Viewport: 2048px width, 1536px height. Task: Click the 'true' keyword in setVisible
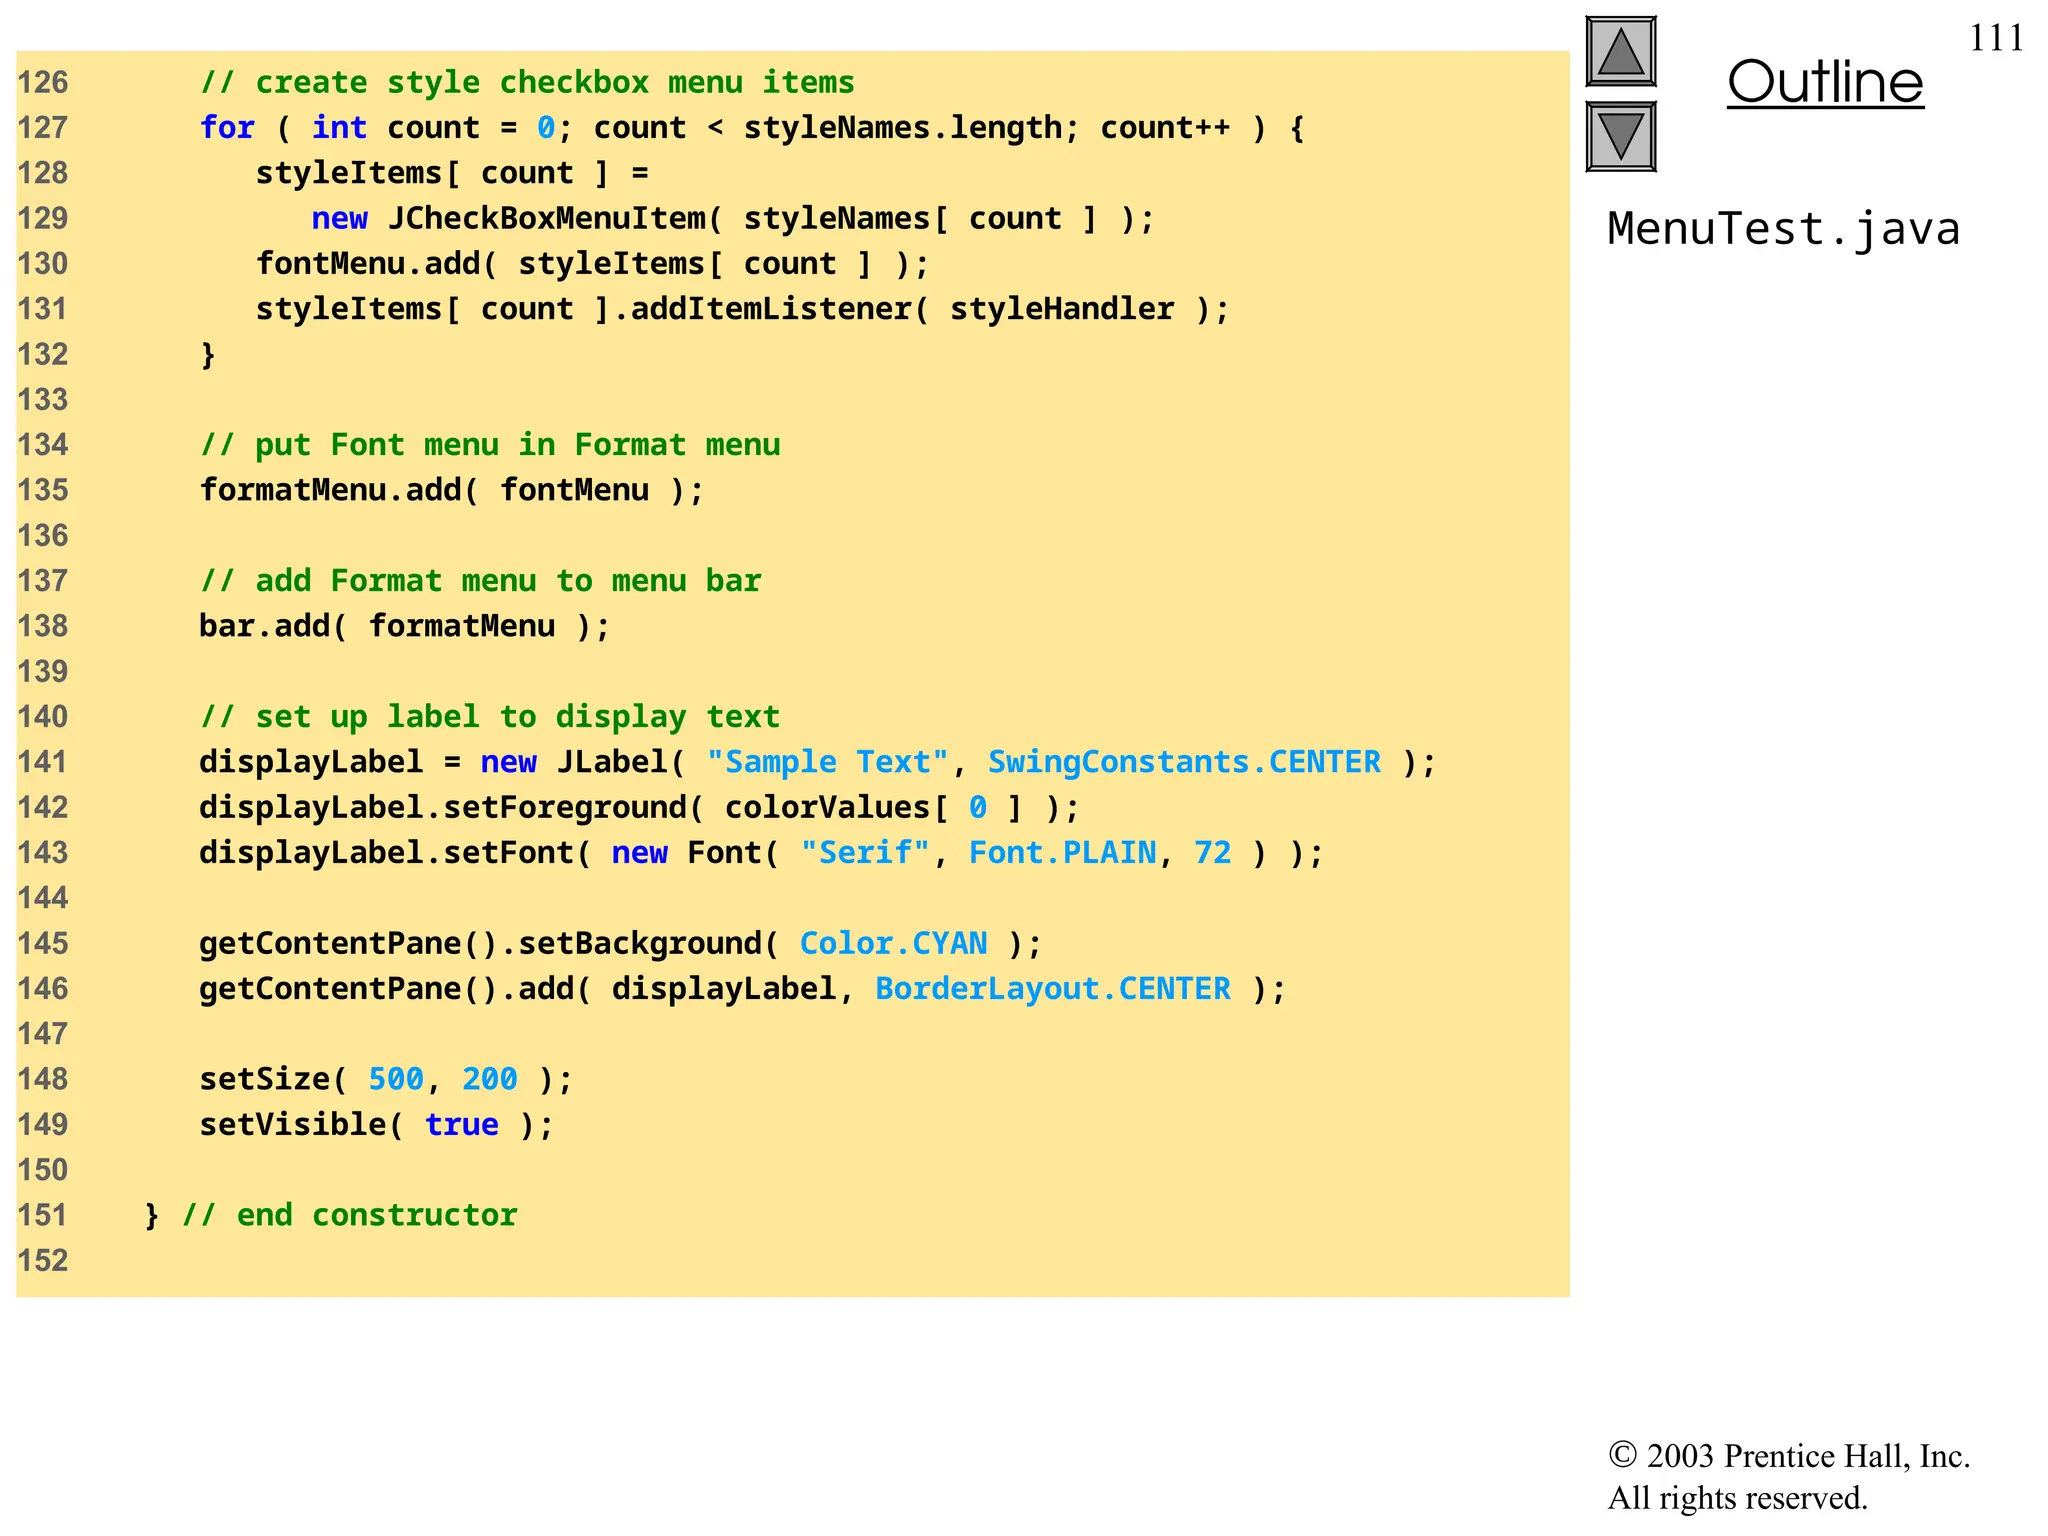pos(461,1125)
